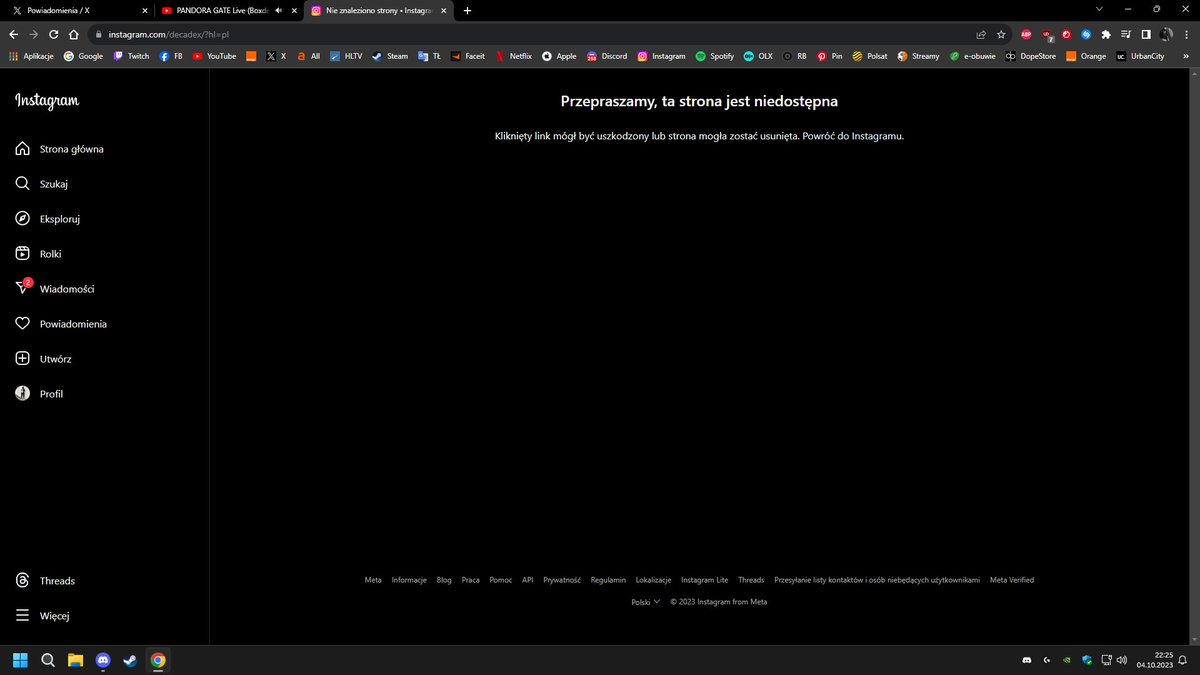Screen dimensions: 1200x675
Task: Open File Explorer from taskbar
Action: [75, 660]
